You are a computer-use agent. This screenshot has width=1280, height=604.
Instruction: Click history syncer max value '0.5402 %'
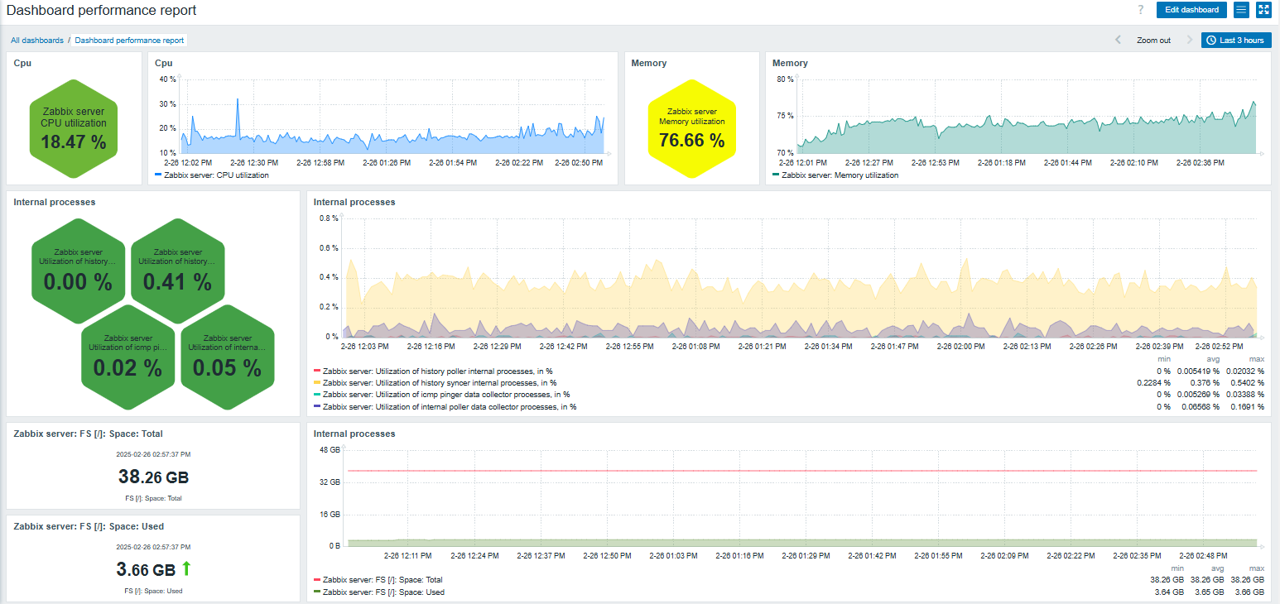click(x=1247, y=383)
